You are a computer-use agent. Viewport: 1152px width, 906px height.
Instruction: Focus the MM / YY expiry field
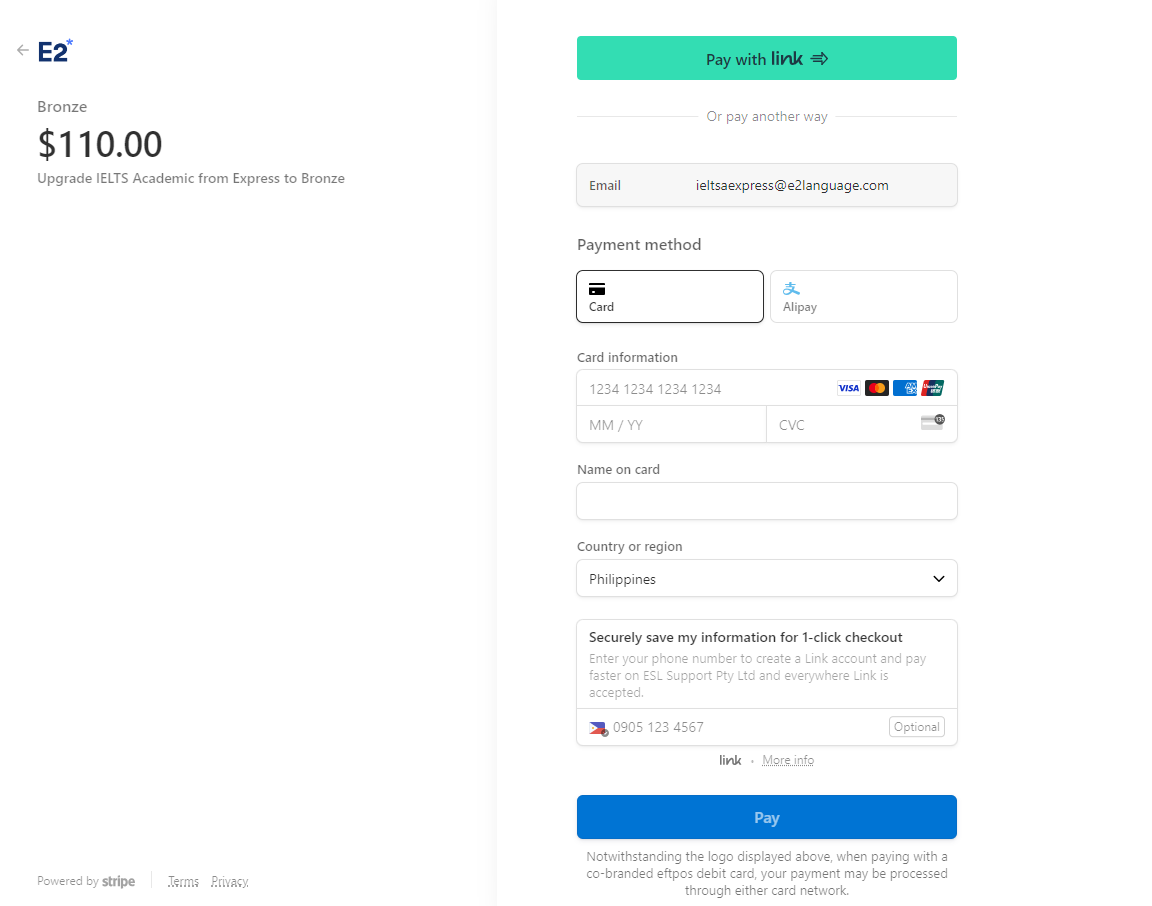pyautogui.click(x=670, y=425)
